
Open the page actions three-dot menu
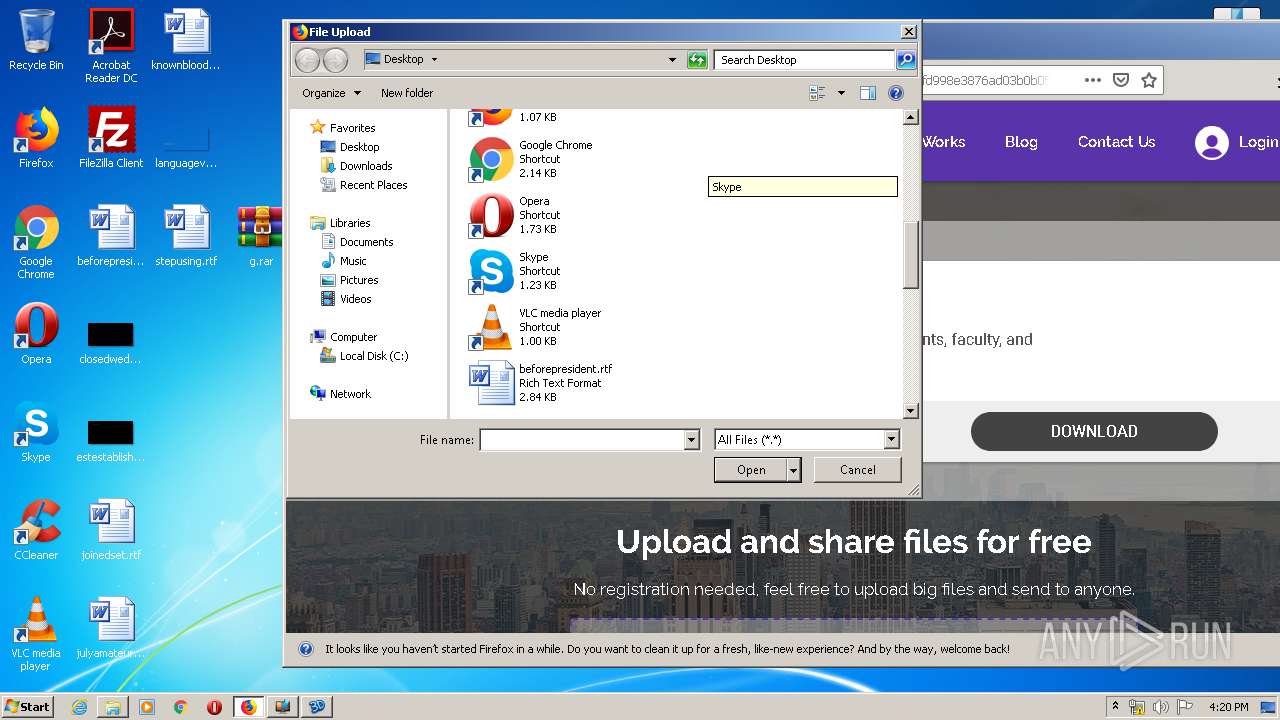pos(1093,80)
